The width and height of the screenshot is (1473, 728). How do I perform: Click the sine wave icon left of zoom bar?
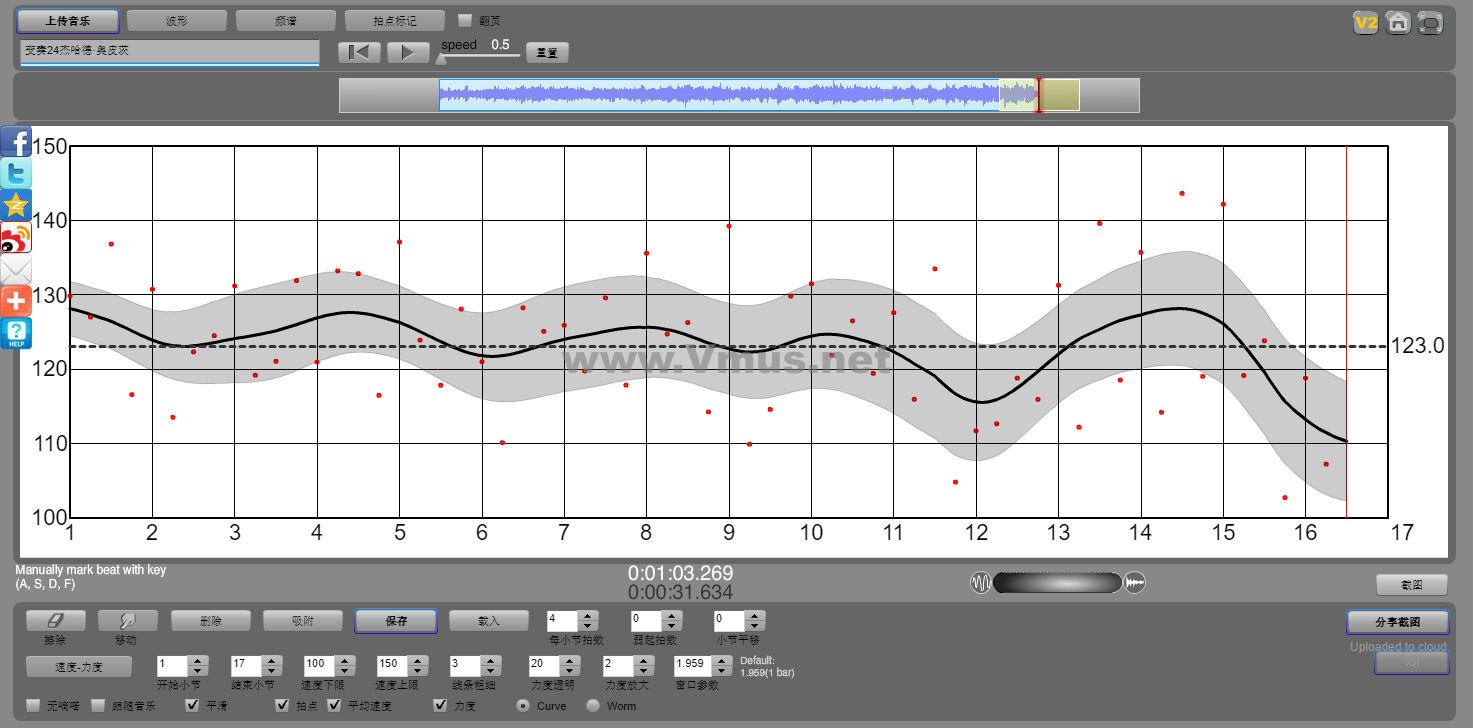[x=980, y=583]
